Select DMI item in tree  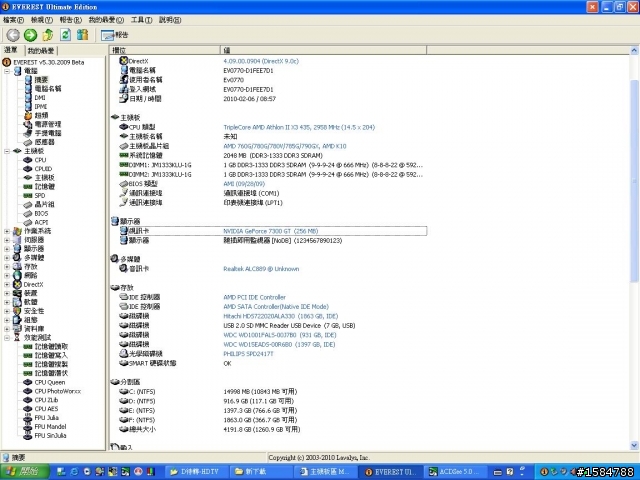40,98
